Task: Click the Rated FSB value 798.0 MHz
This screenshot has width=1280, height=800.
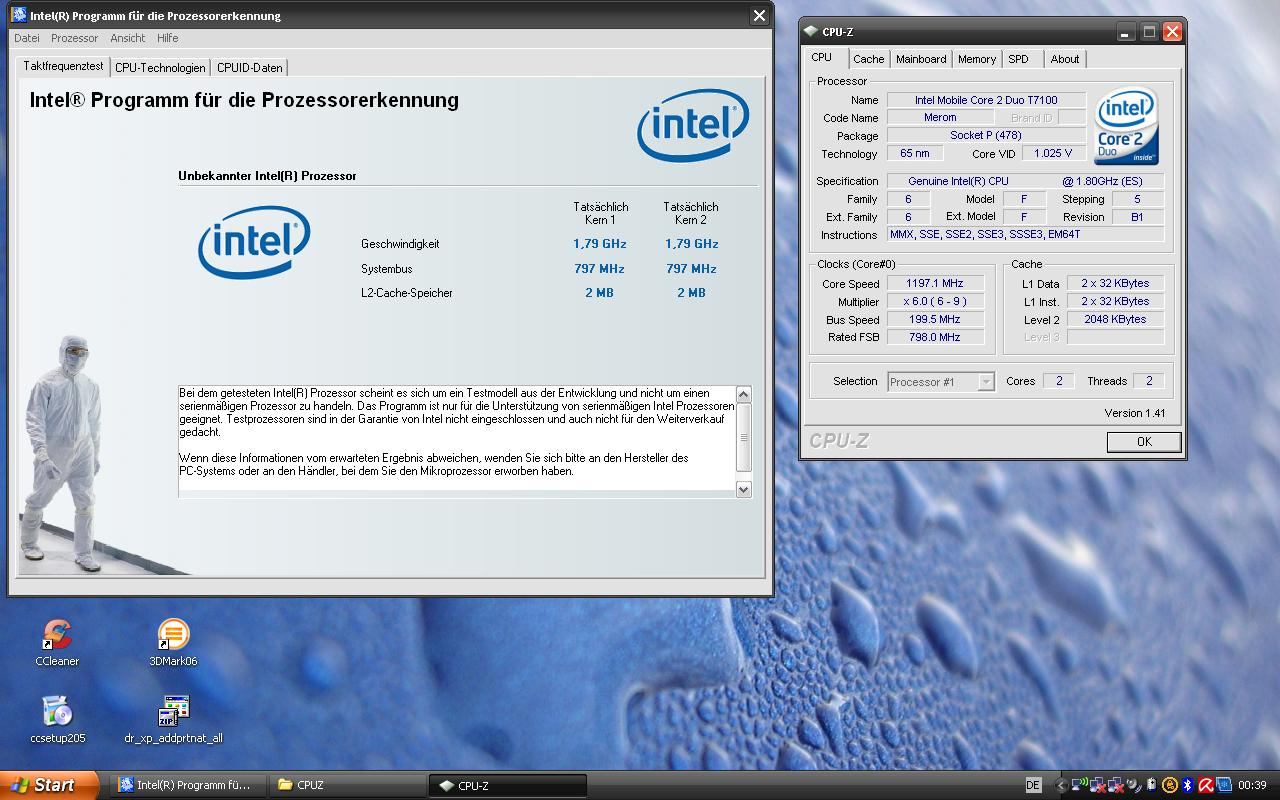Action: pos(934,337)
